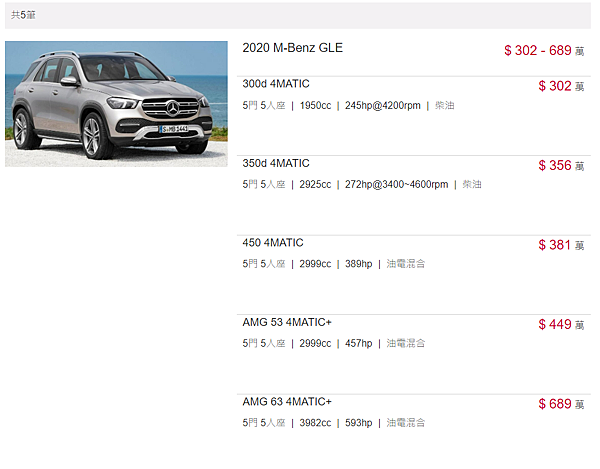Image resolution: width=600 pixels, height=469 pixels.
Task: Click the 共5筆 results count bar
Action: click(298, 15)
